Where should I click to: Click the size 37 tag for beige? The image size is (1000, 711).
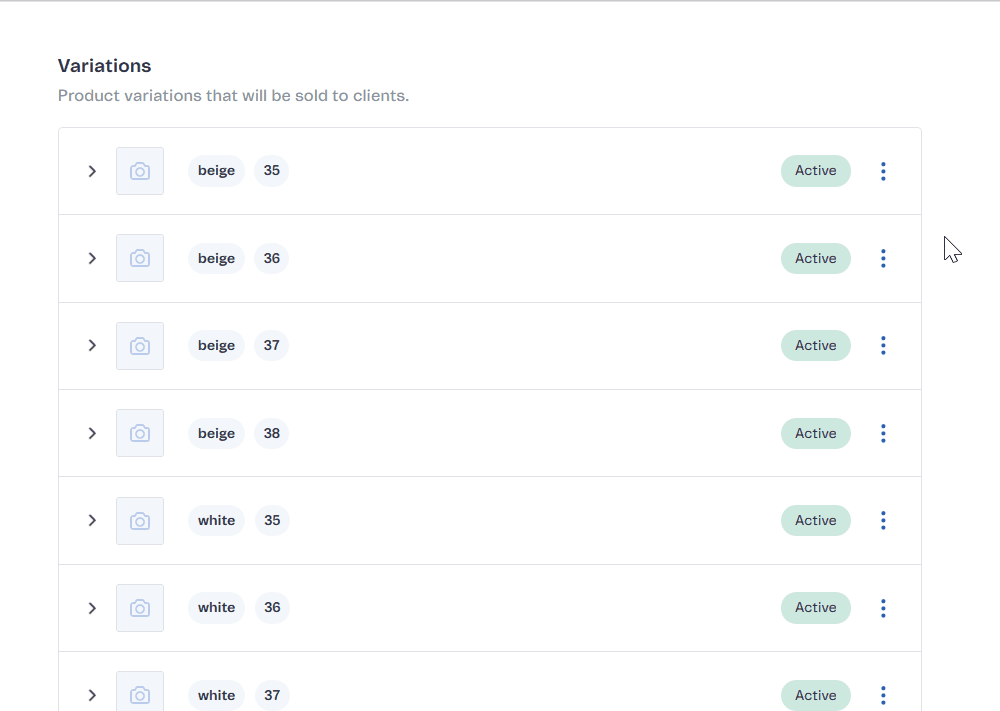tap(271, 345)
